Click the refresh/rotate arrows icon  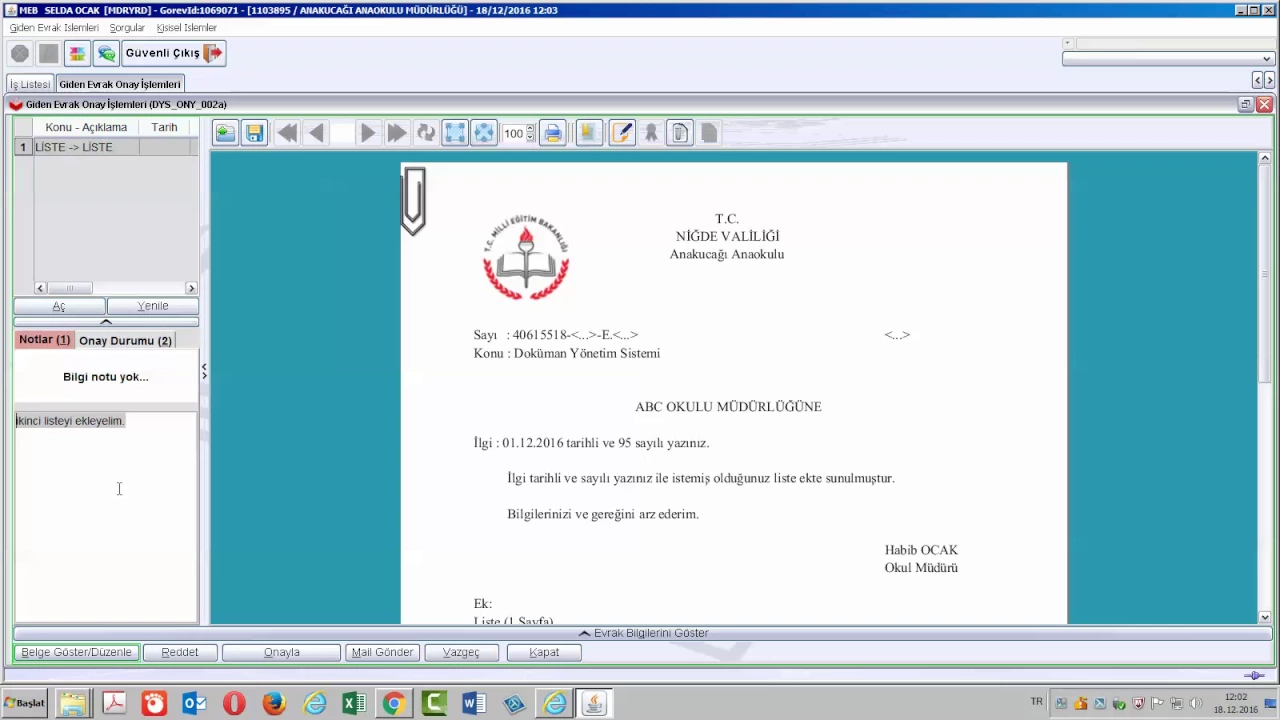(426, 133)
